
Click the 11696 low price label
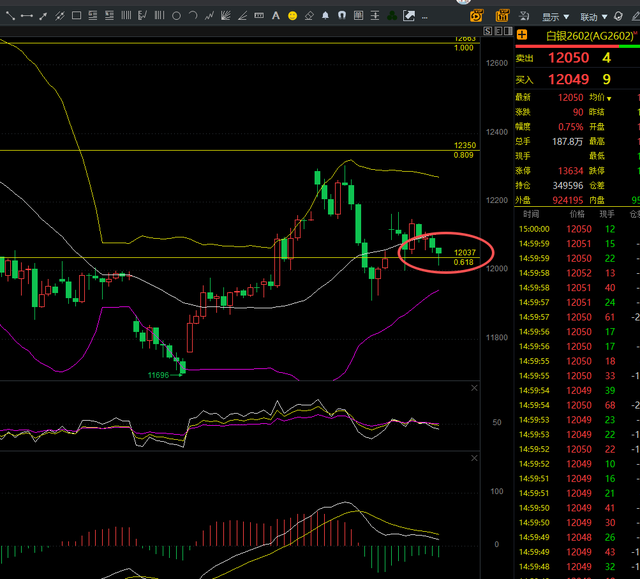click(x=158, y=375)
